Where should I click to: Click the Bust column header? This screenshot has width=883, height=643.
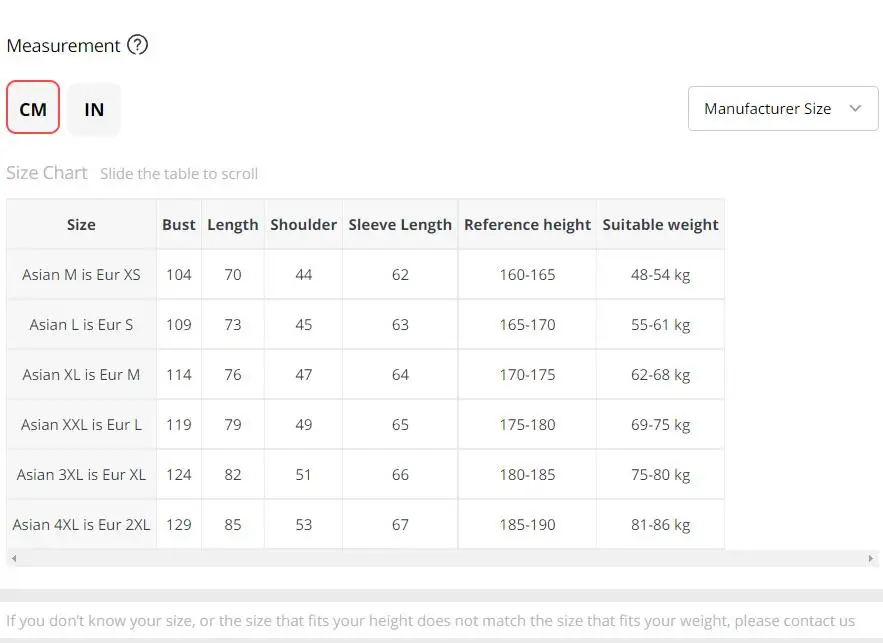tap(178, 224)
